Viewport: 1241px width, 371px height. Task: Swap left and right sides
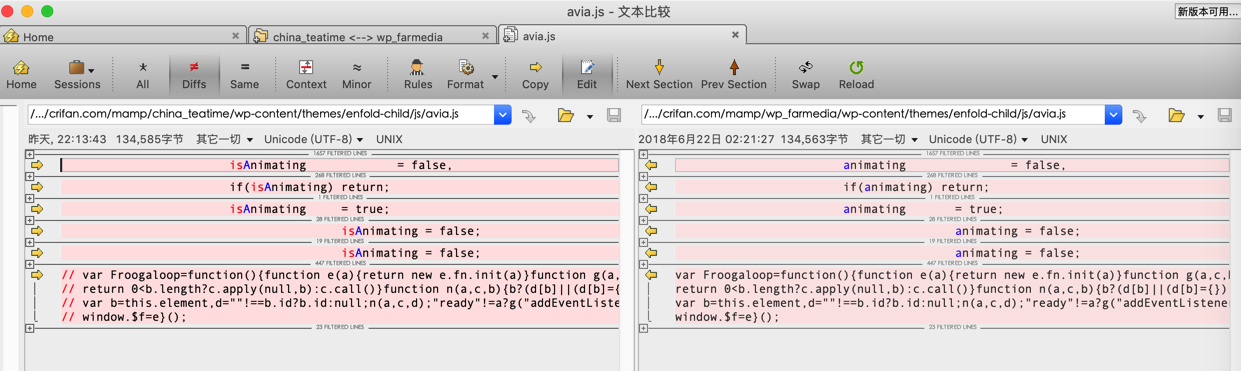point(805,68)
